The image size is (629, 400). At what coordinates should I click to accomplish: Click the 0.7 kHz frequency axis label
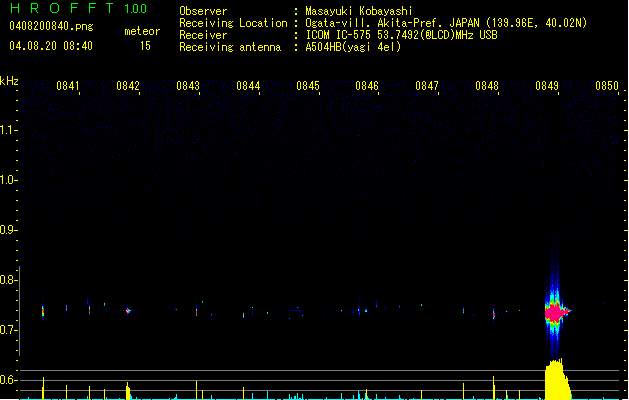pyautogui.click(x=8, y=330)
